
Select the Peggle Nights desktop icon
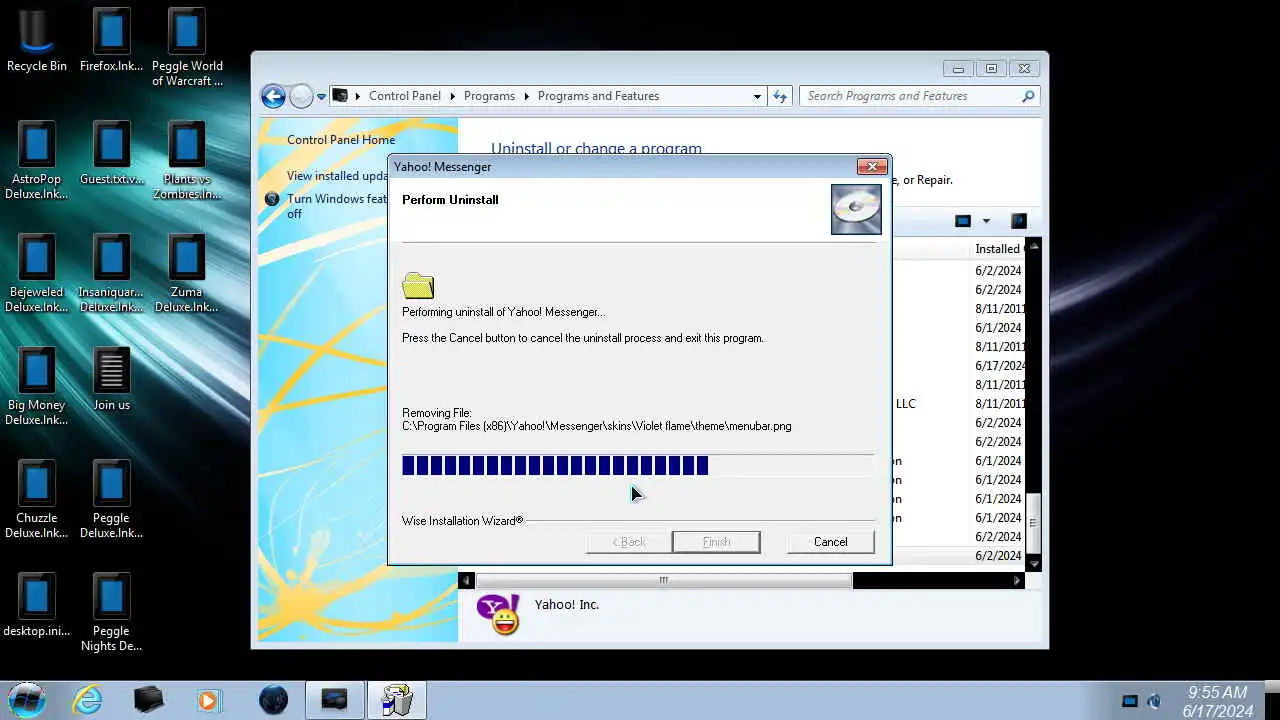(x=111, y=612)
